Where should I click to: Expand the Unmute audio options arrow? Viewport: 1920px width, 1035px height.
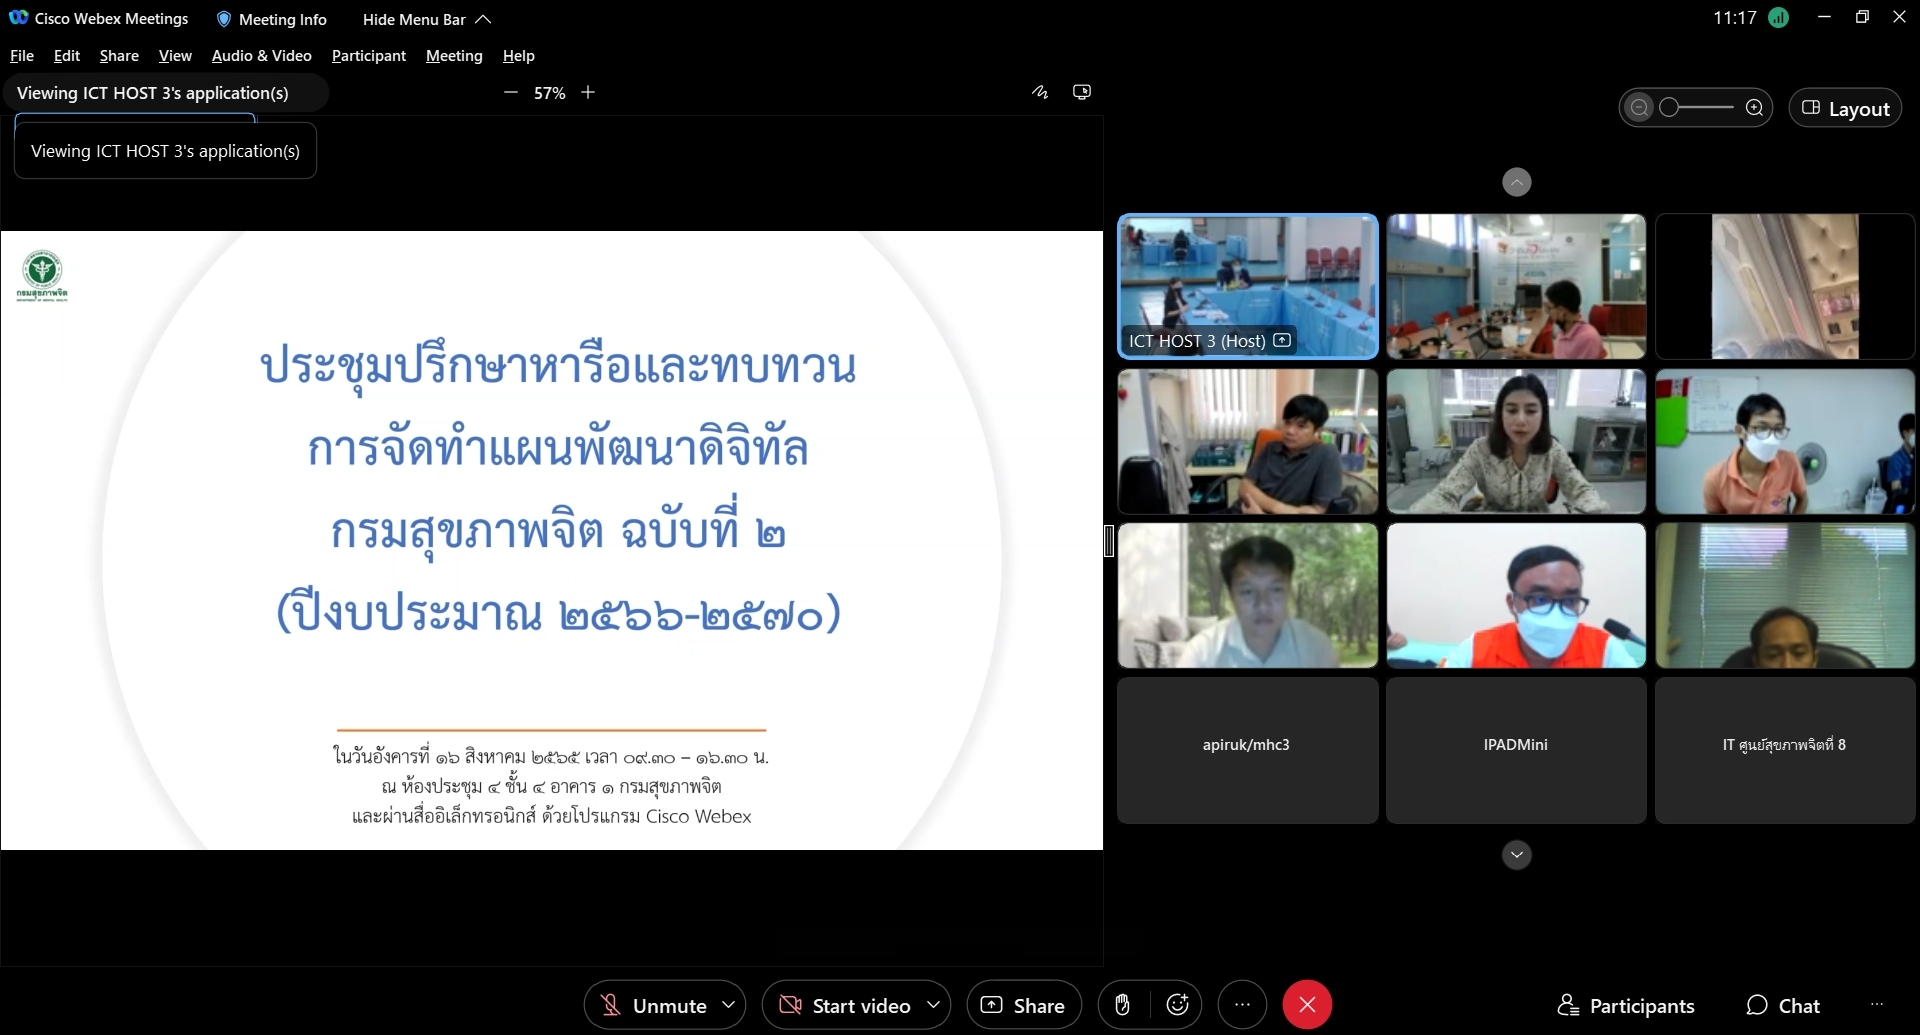tap(729, 1005)
